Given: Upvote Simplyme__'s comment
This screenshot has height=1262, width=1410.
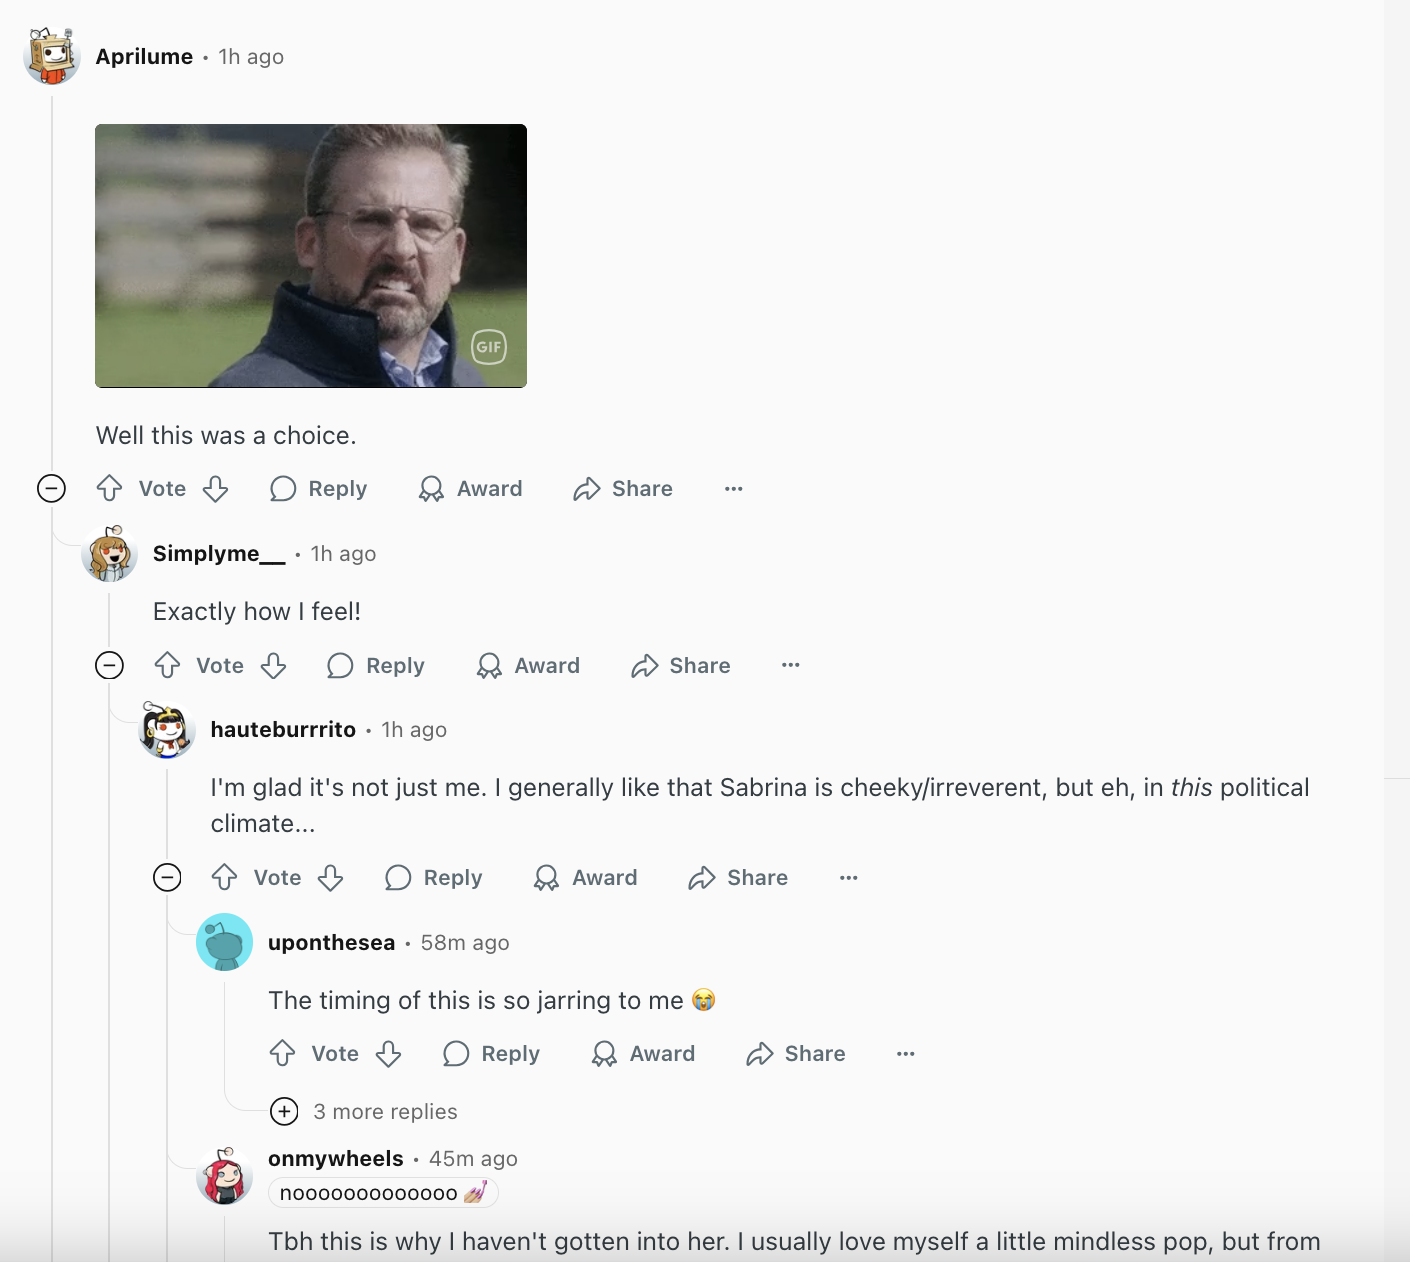Looking at the screenshot, I should click(167, 665).
